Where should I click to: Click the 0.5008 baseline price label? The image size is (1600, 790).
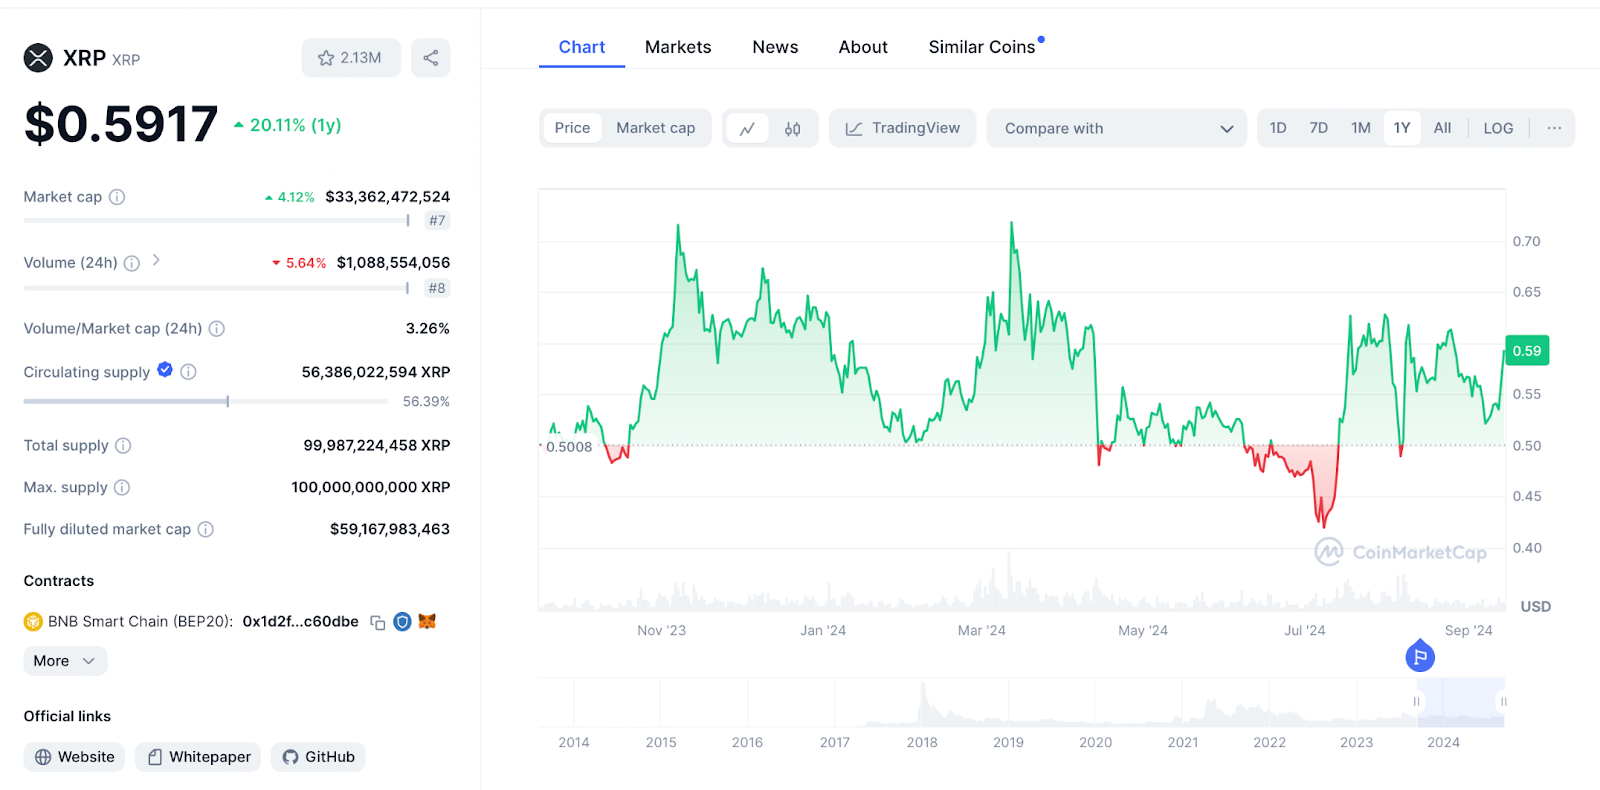[568, 447]
